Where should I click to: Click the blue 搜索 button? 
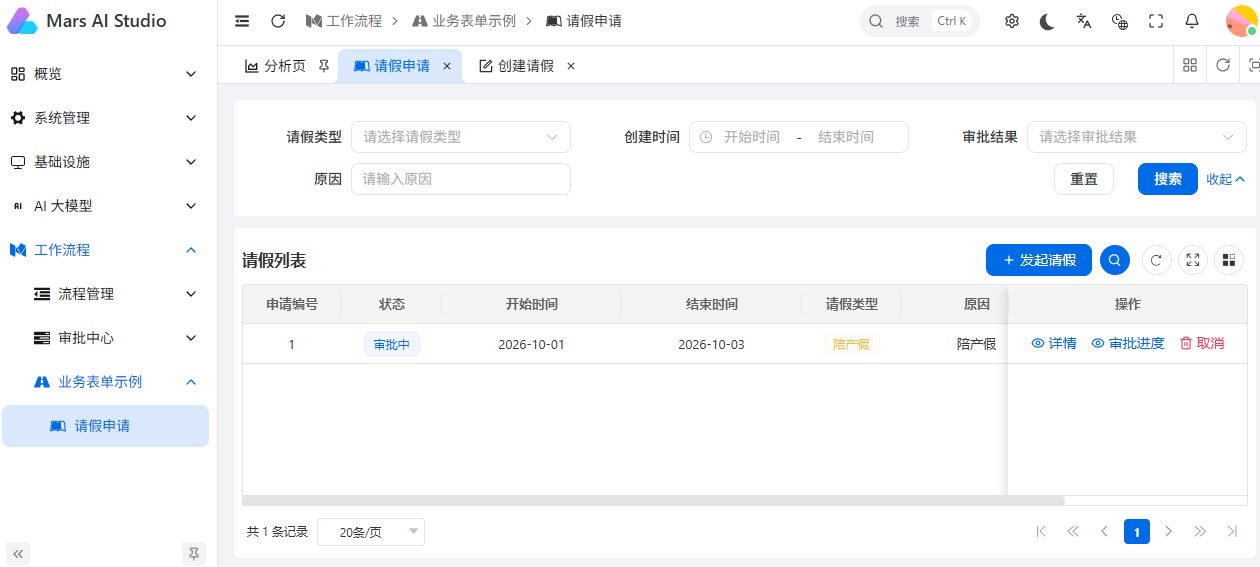click(x=1168, y=179)
